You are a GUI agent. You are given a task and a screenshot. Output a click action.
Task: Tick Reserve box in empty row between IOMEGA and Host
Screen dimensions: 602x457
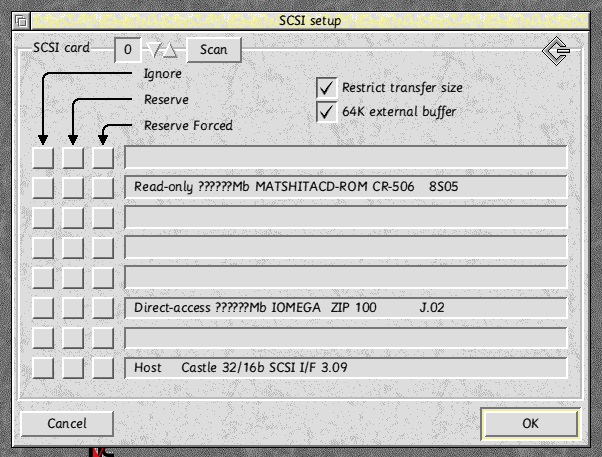73,338
